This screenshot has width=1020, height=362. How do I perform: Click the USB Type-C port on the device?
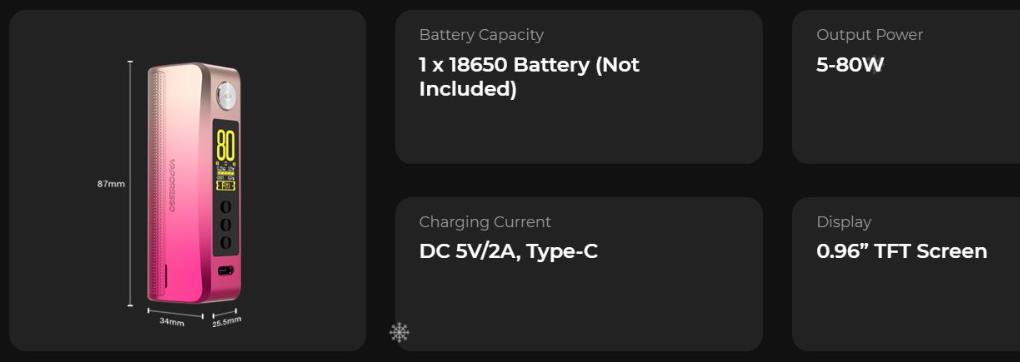[225, 270]
